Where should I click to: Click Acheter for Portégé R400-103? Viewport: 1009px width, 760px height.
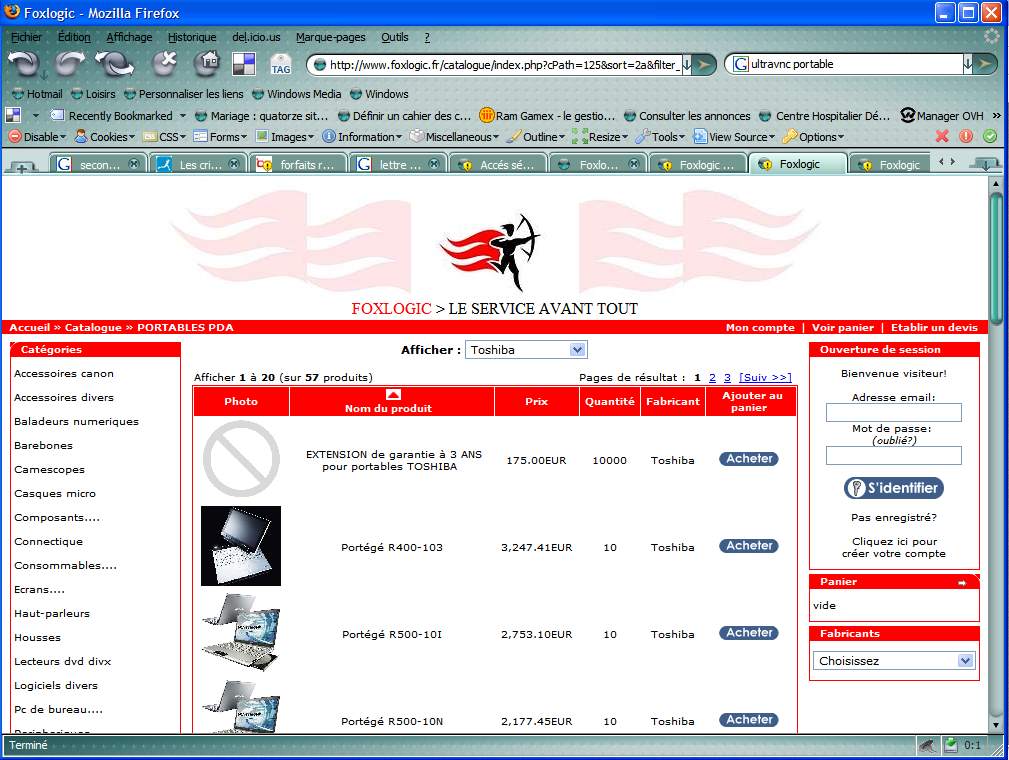749,546
